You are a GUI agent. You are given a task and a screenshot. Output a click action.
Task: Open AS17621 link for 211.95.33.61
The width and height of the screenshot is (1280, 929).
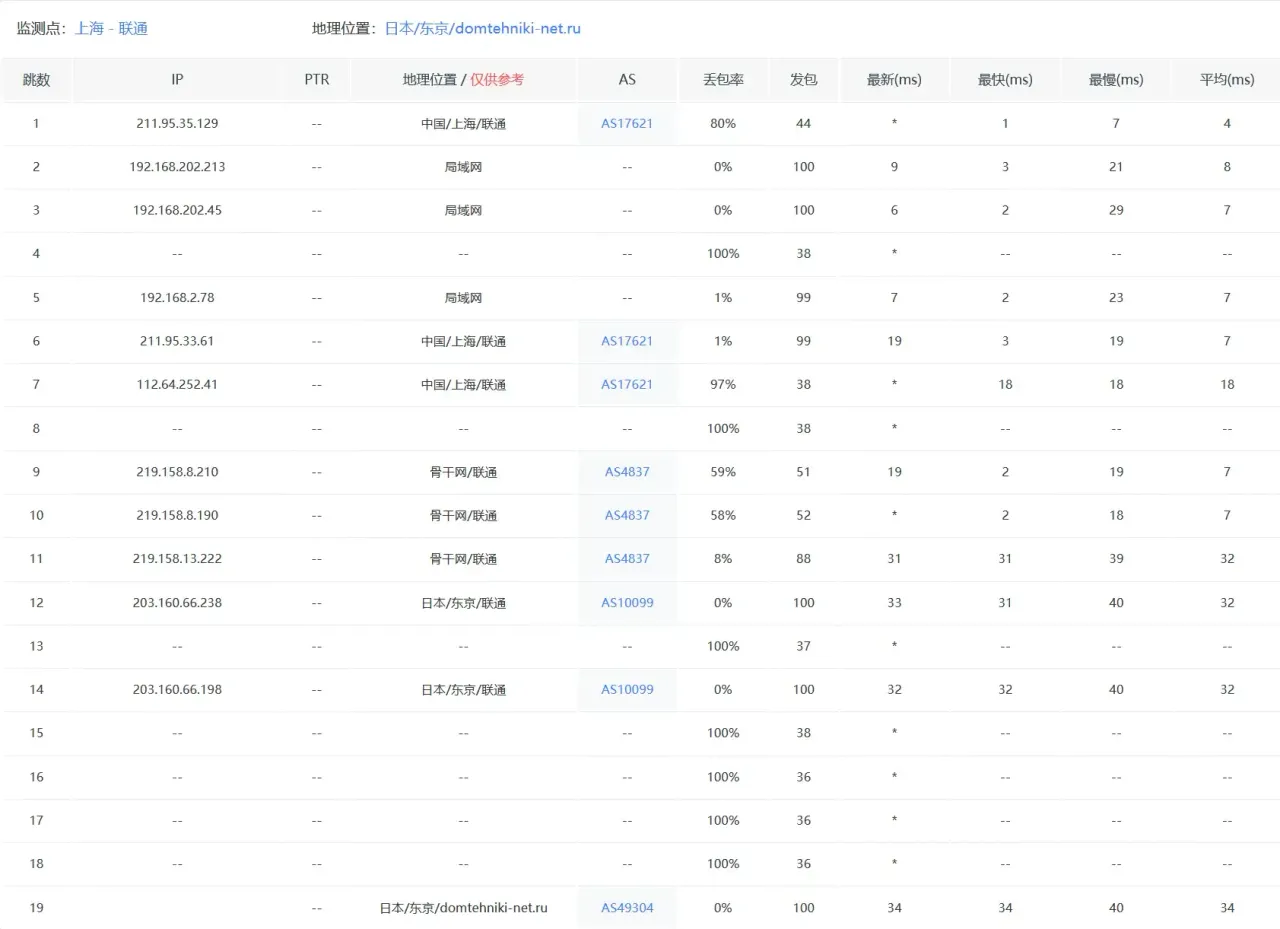click(627, 341)
